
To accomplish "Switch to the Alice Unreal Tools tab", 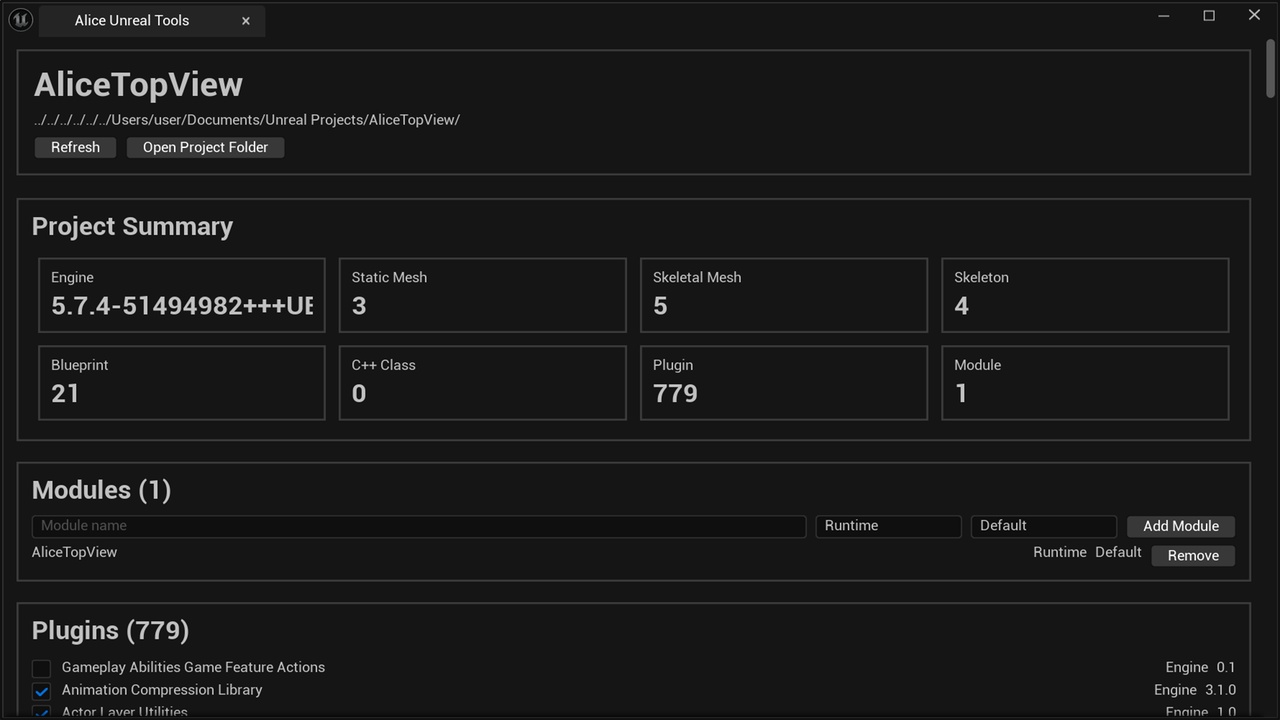I will point(152,21).
